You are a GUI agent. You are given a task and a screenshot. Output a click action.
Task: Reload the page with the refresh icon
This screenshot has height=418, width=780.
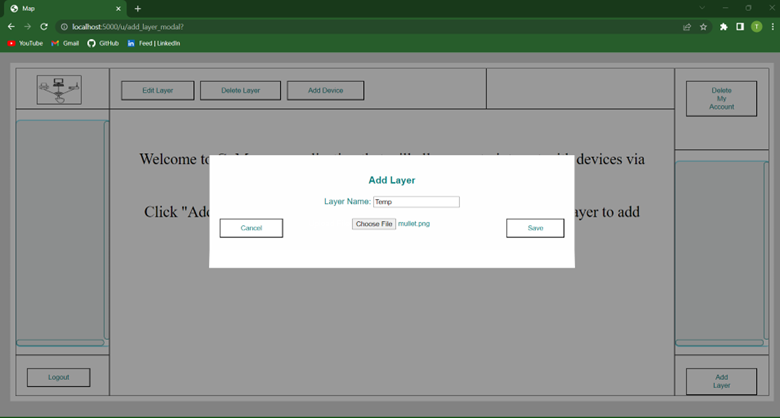tap(44, 27)
